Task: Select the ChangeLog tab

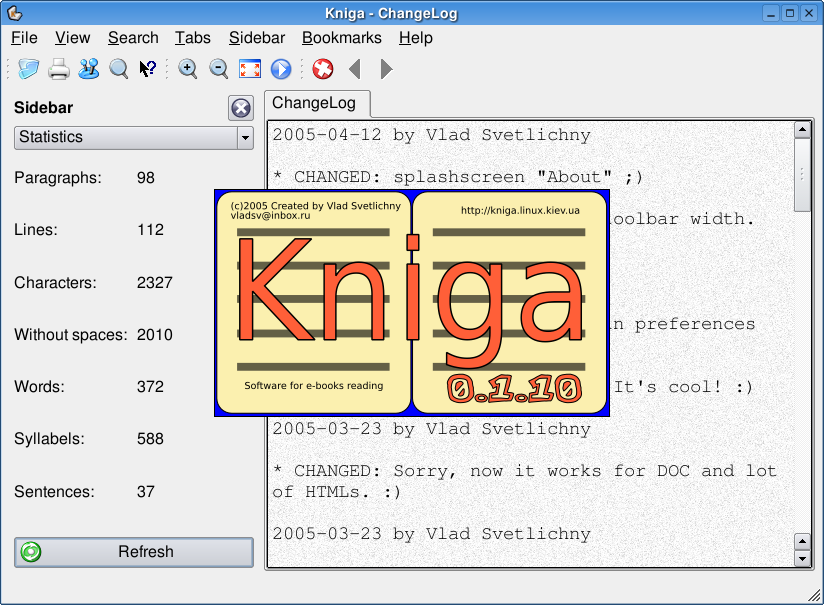Action: coord(317,104)
